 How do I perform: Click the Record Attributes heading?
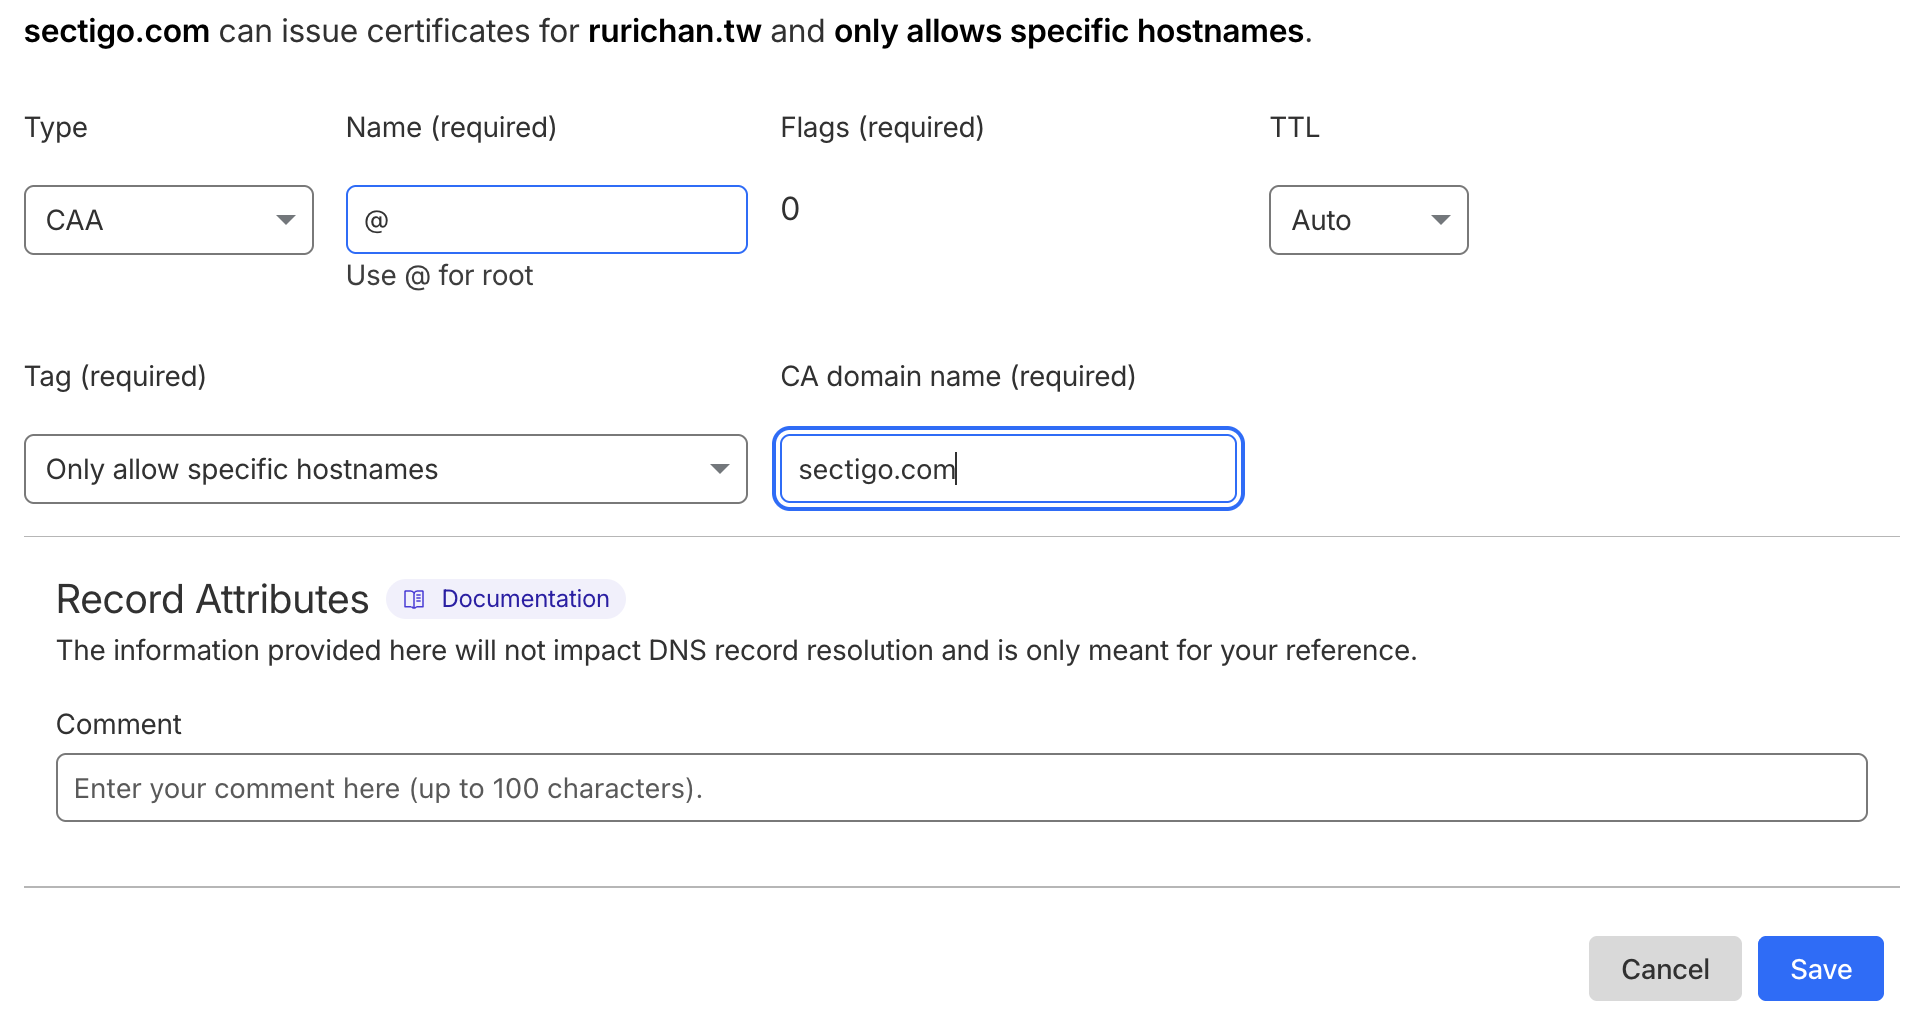(213, 600)
